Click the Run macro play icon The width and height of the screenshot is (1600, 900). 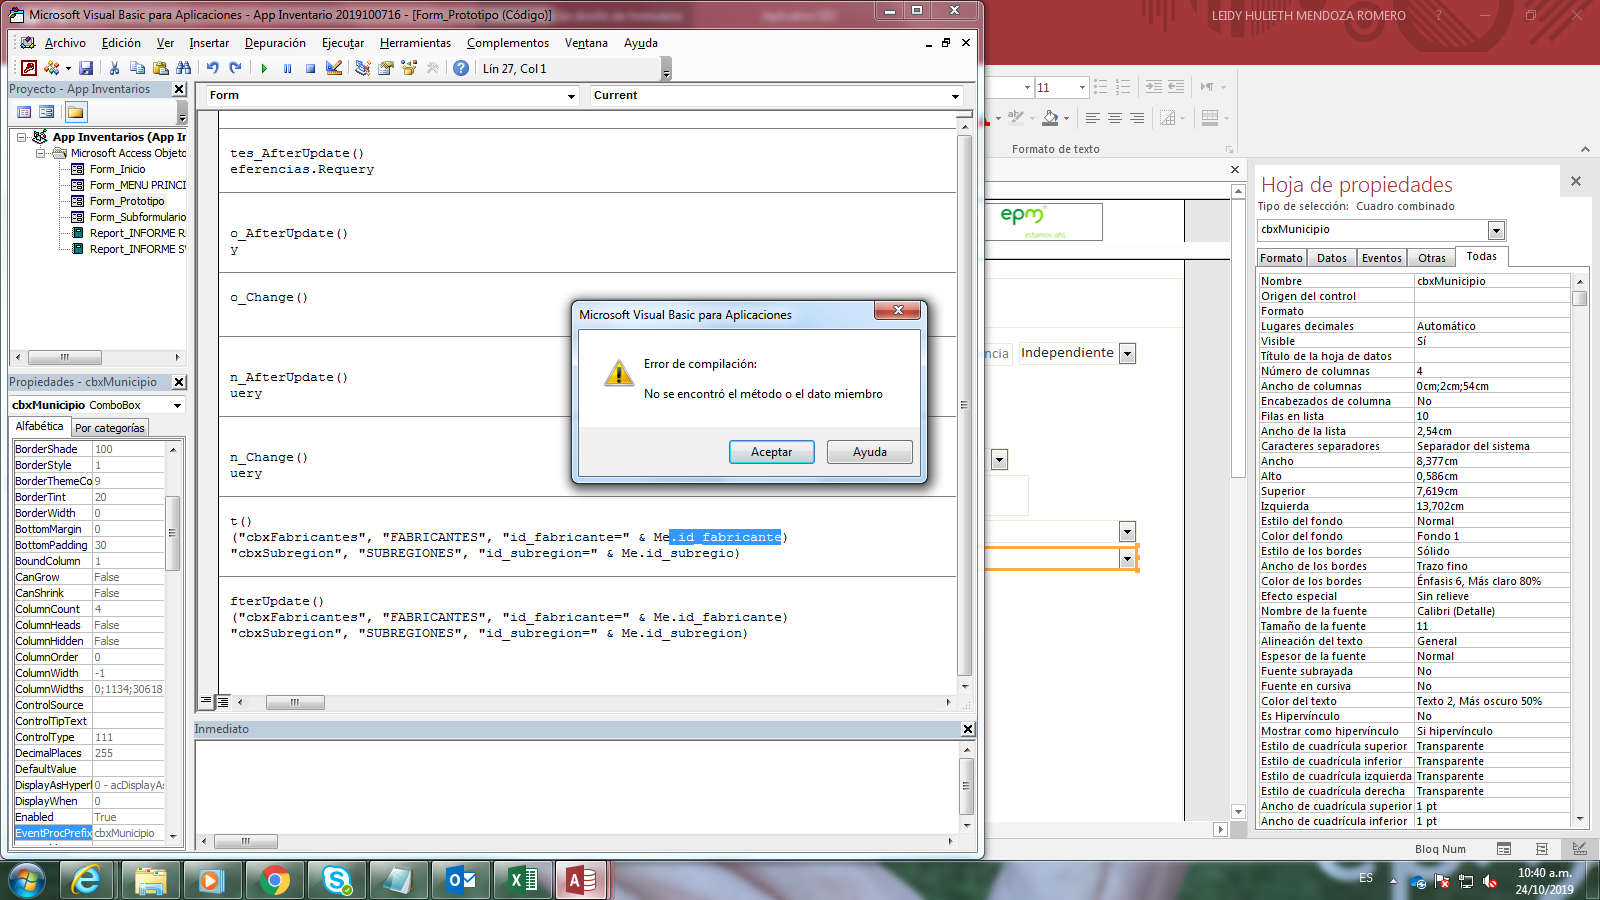coord(264,68)
